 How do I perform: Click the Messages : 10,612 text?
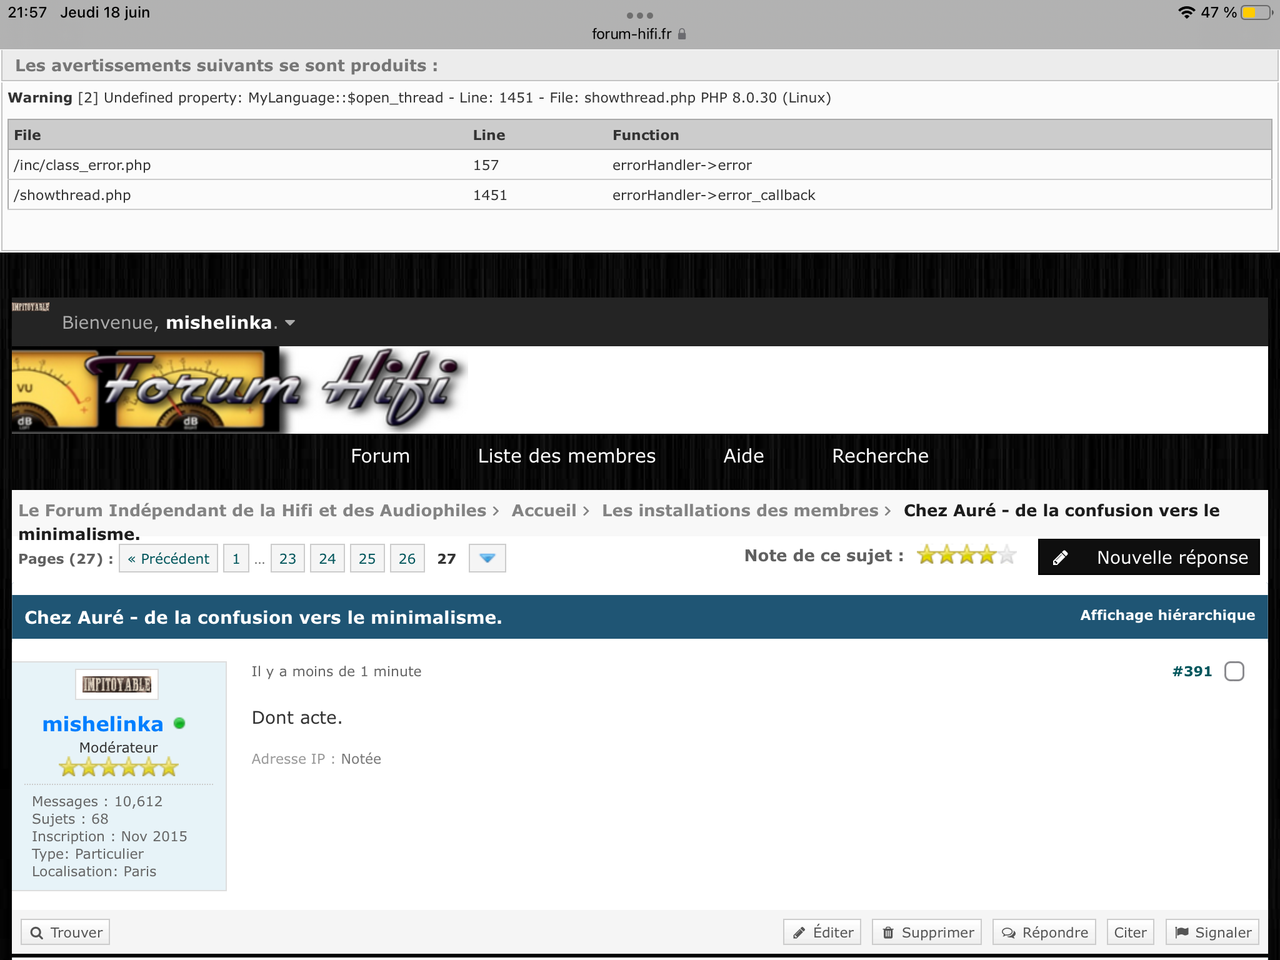pyautogui.click(x=97, y=801)
